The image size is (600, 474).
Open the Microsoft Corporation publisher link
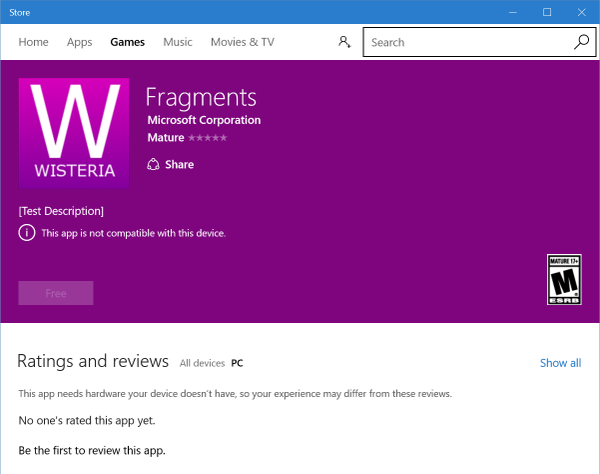[x=203, y=120]
